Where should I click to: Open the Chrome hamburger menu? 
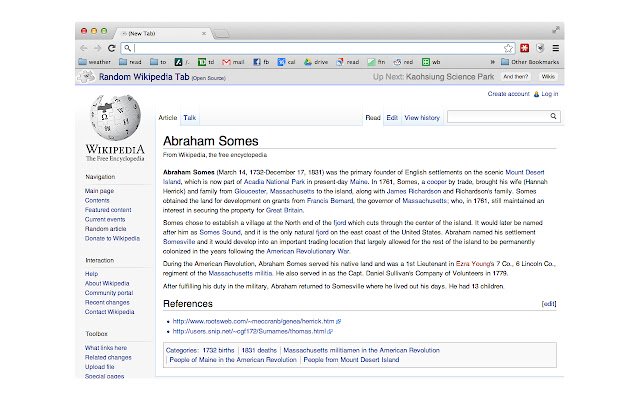click(x=556, y=48)
